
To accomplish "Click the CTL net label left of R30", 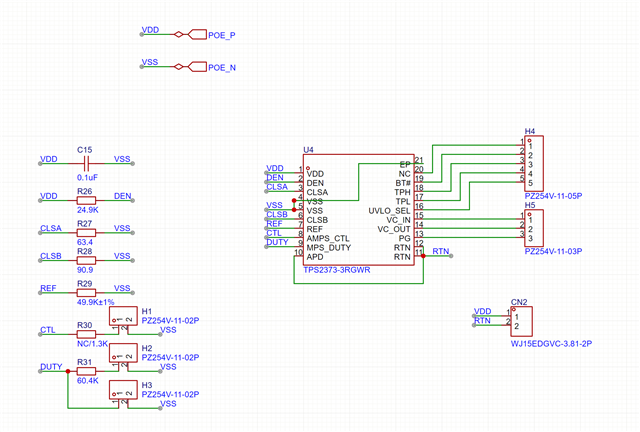I will (47, 330).
